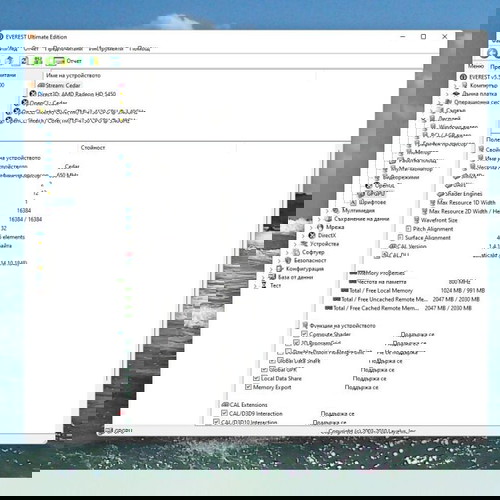500x500 pixels.
Task: Click the Stream: Cedar device entry
Action: [59, 85]
